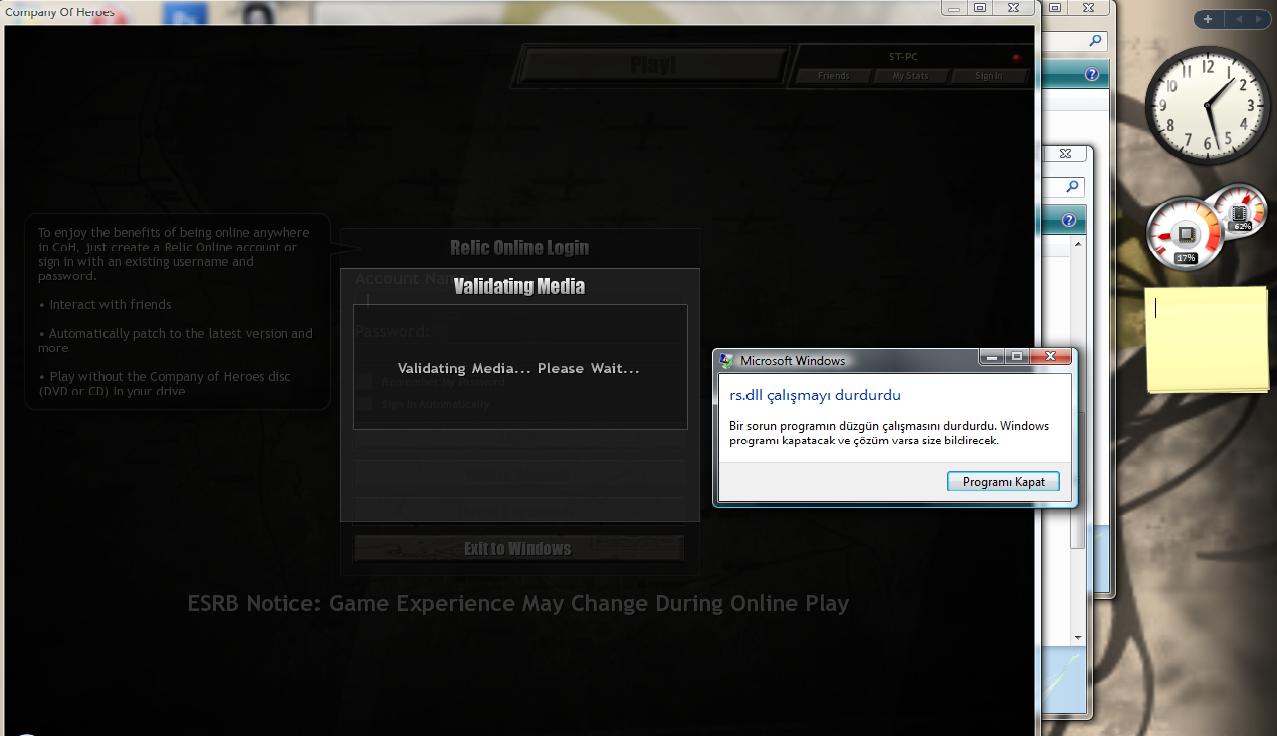Click the rs.dll çalışmayı durdurdu heading
1277x736 pixels.
(815, 395)
